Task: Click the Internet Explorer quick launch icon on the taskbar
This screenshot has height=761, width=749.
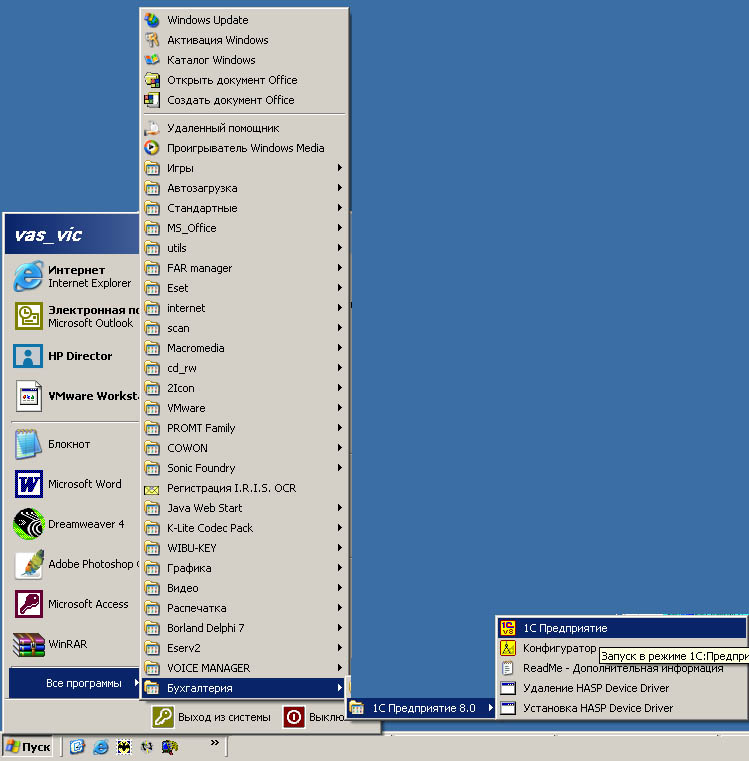Action: pyautogui.click(x=100, y=746)
